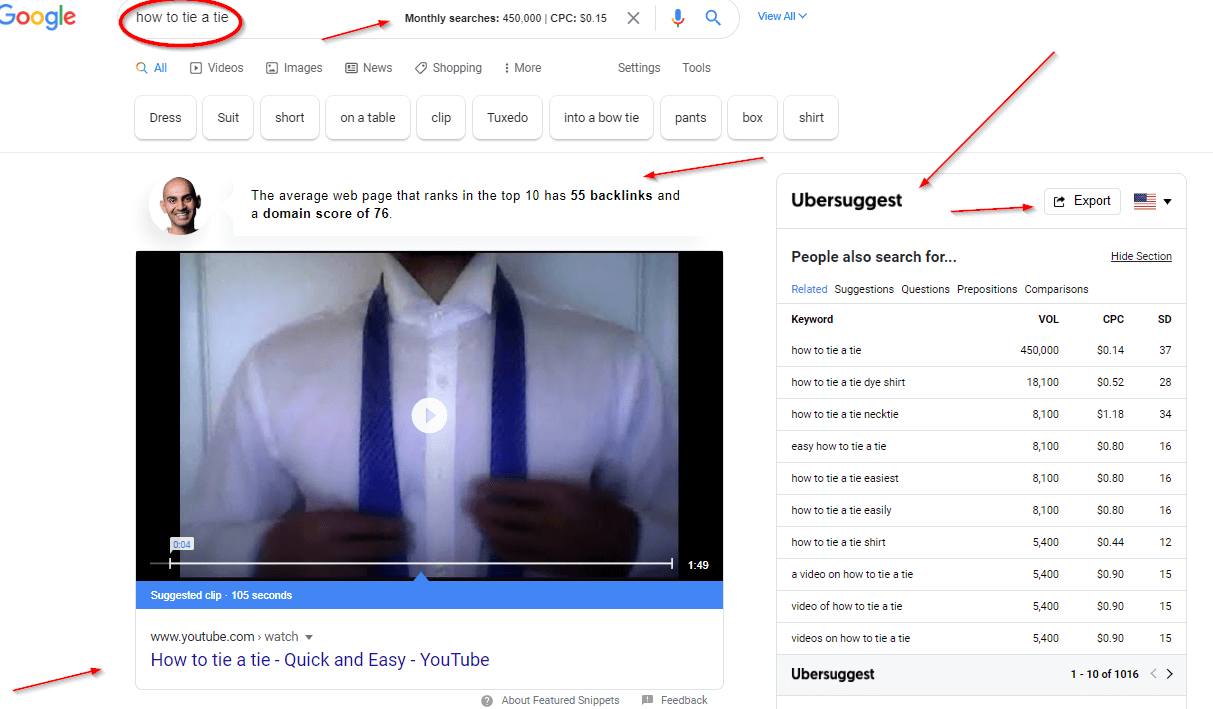Click the CPC column header
Screen dimensions: 1213x709
[1113, 319]
